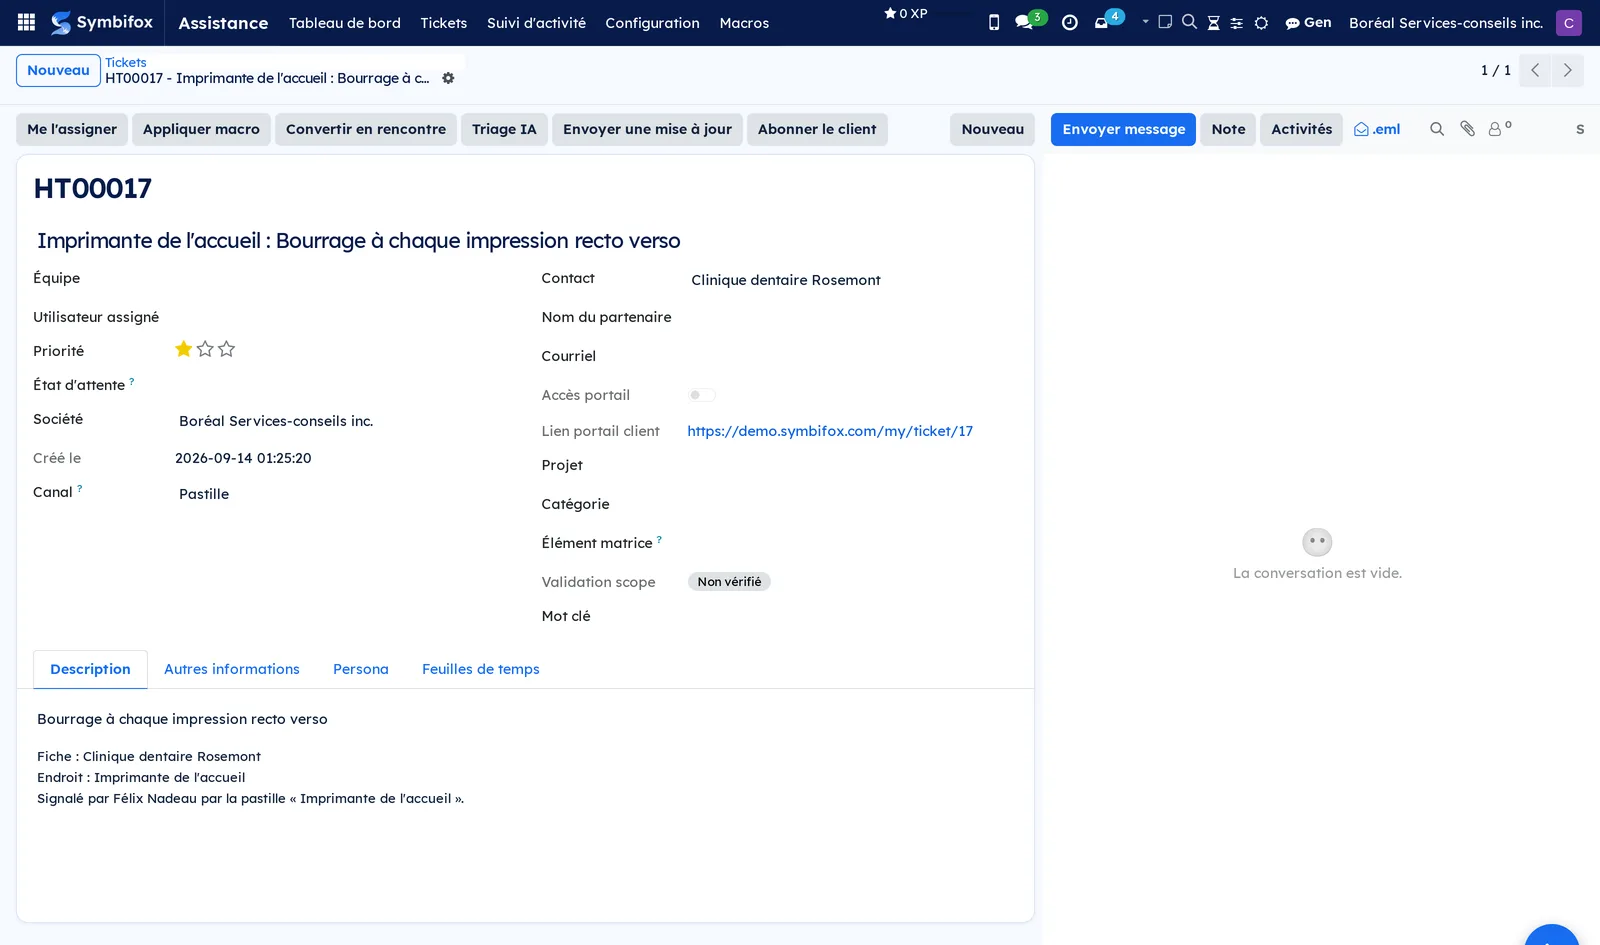The image size is (1600, 945).
Task: Open the apps grid menu
Action: [27, 22]
